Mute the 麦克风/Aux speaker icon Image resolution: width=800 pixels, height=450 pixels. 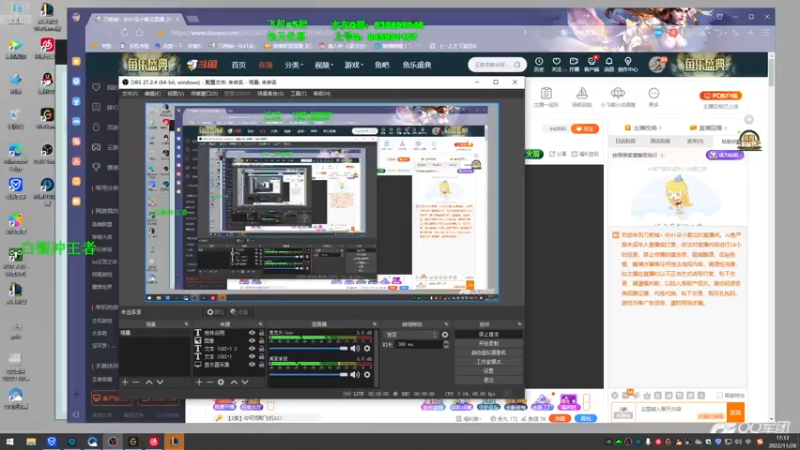point(355,348)
